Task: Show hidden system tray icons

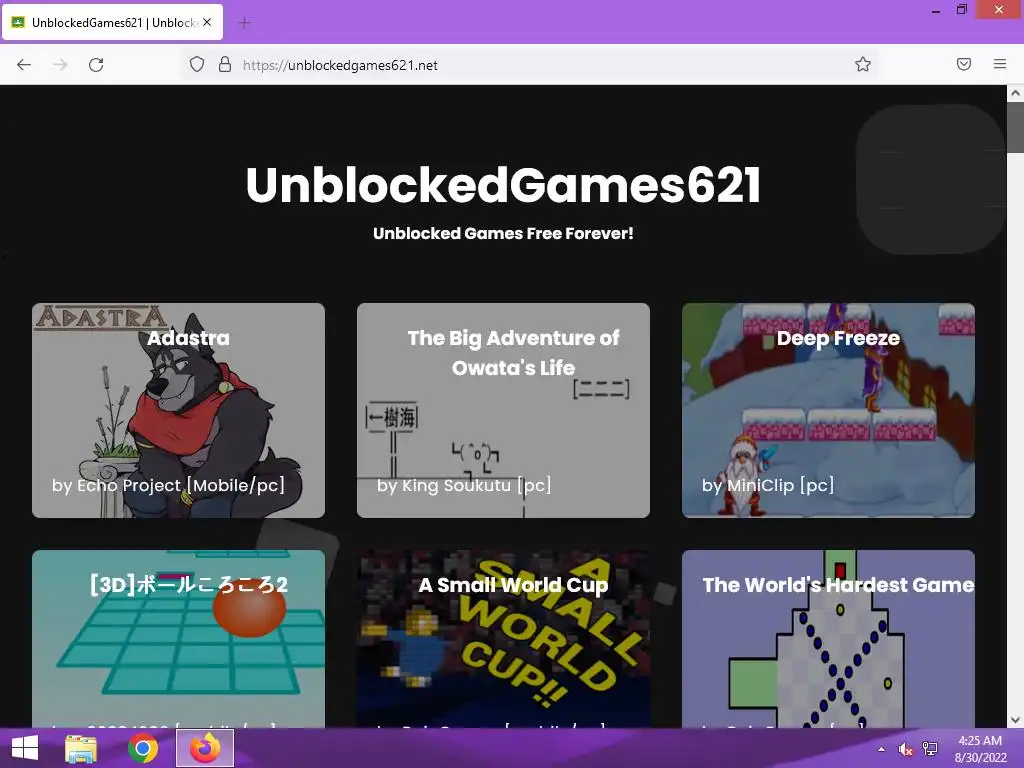Action: coord(881,749)
